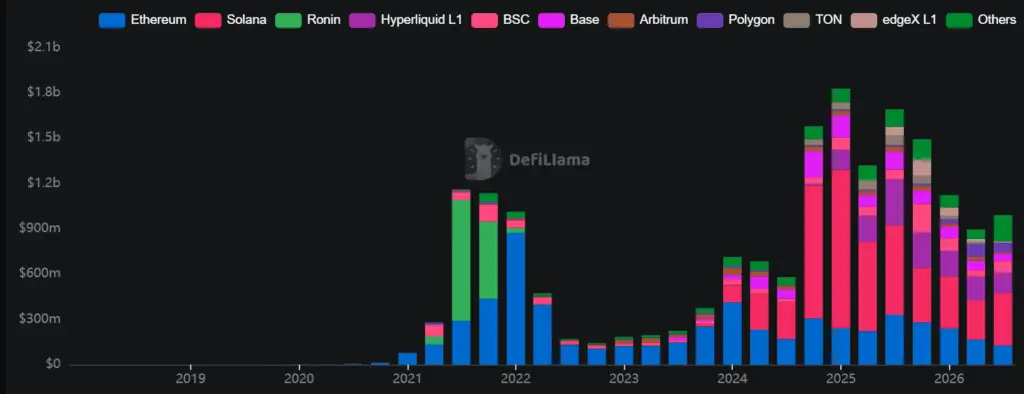Click the tallest bar at 2025
Viewport: 1024px width, 394px height.
(840, 226)
